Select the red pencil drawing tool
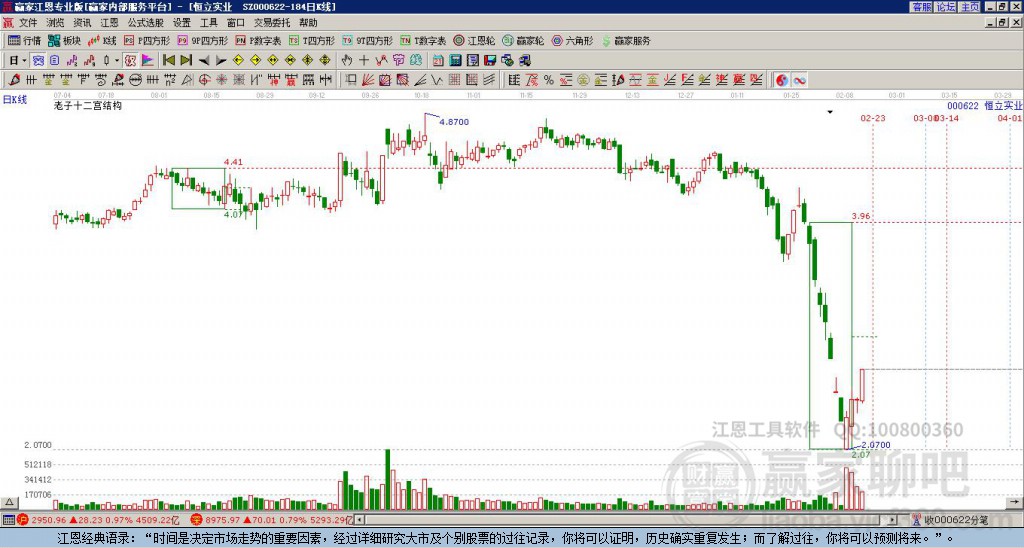This screenshot has height=548, width=1024. (14, 80)
